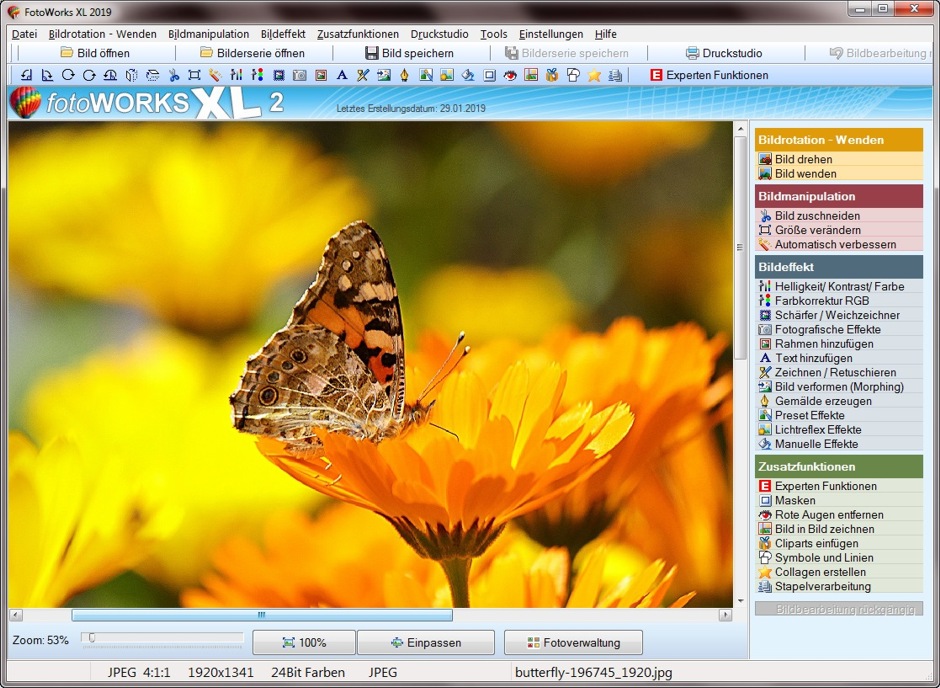Click the red eye removal toolbar icon
The image size is (940, 688).
pyautogui.click(x=510, y=75)
